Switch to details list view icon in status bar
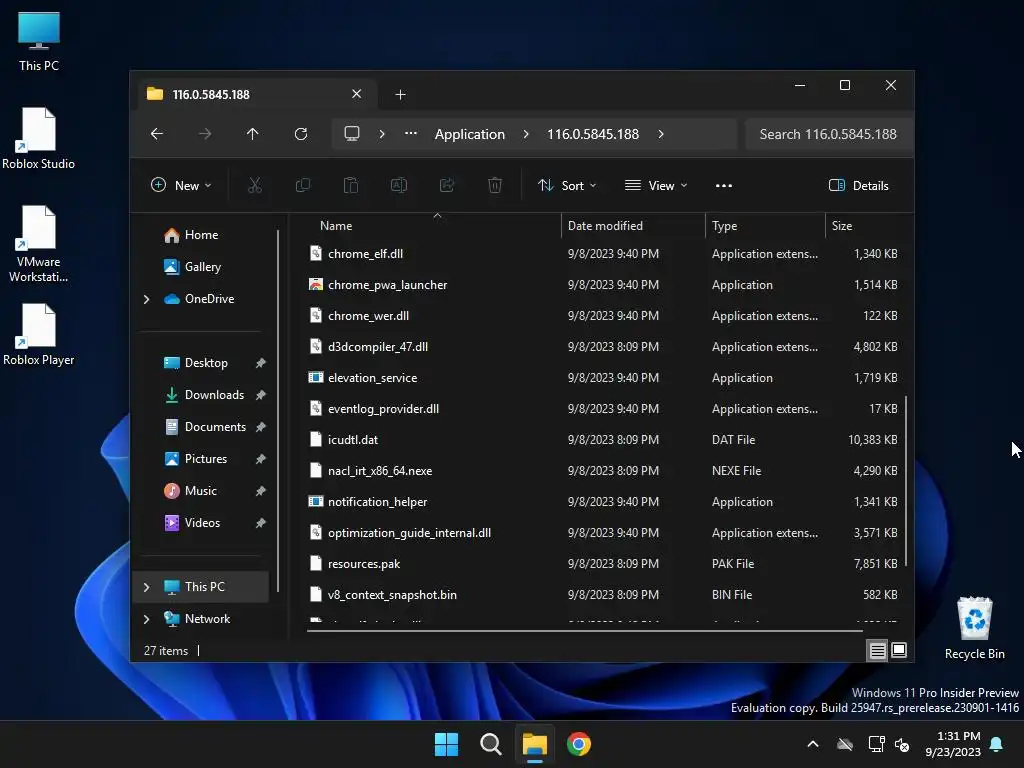 point(878,650)
